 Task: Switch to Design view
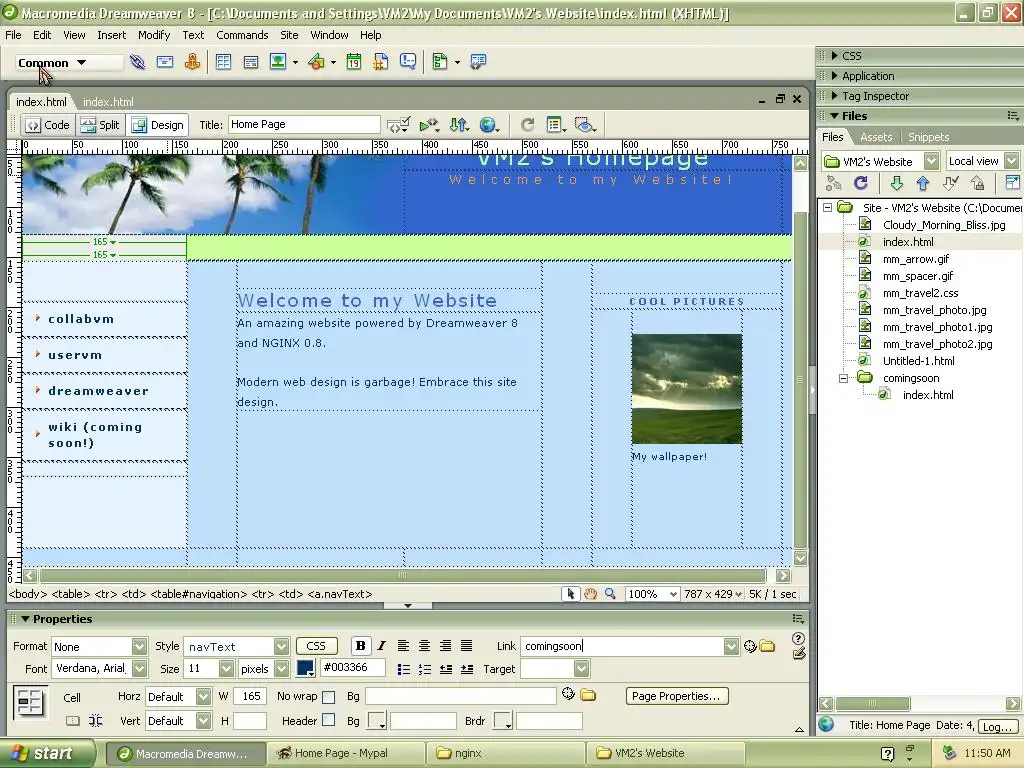pyautogui.click(x=158, y=125)
